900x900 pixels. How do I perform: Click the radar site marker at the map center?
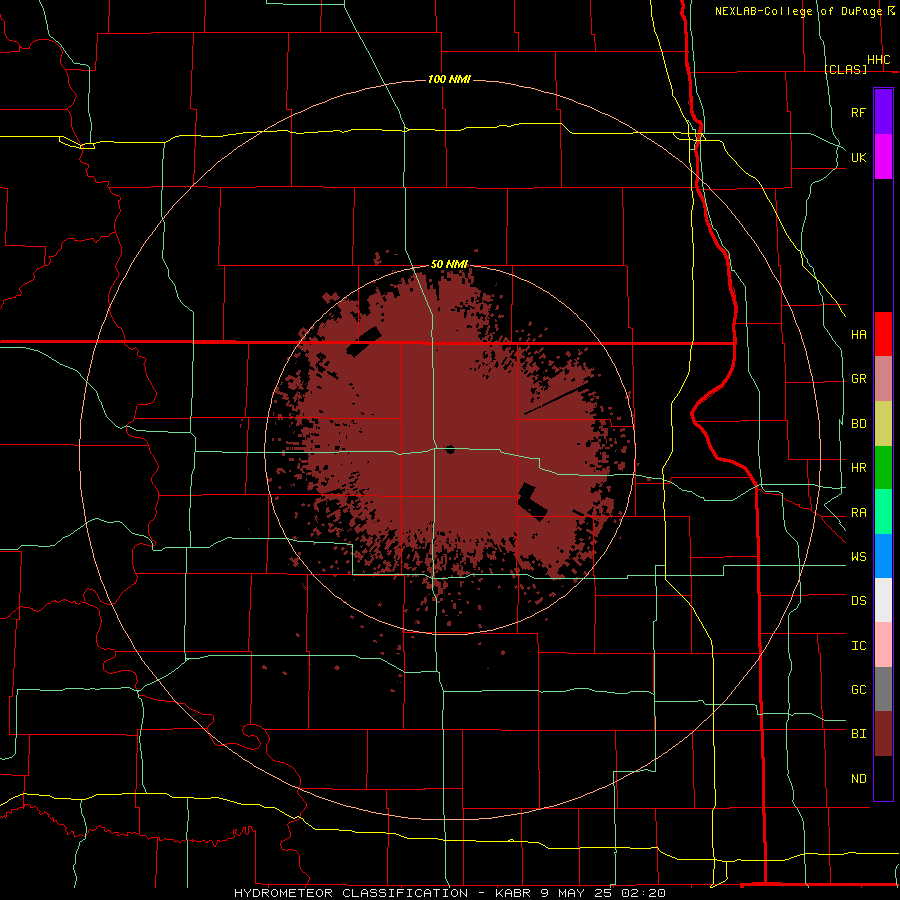click(x=449, y=449)
